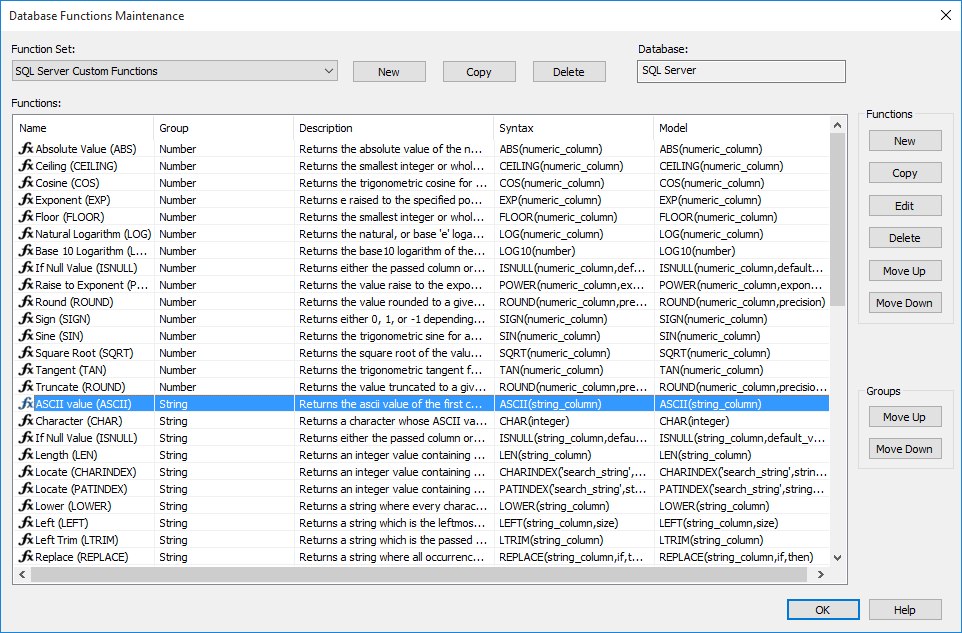Select the fx icon for Length (LEN)
This screenshot has height=633, width=962.
click(x=26, y=455)
